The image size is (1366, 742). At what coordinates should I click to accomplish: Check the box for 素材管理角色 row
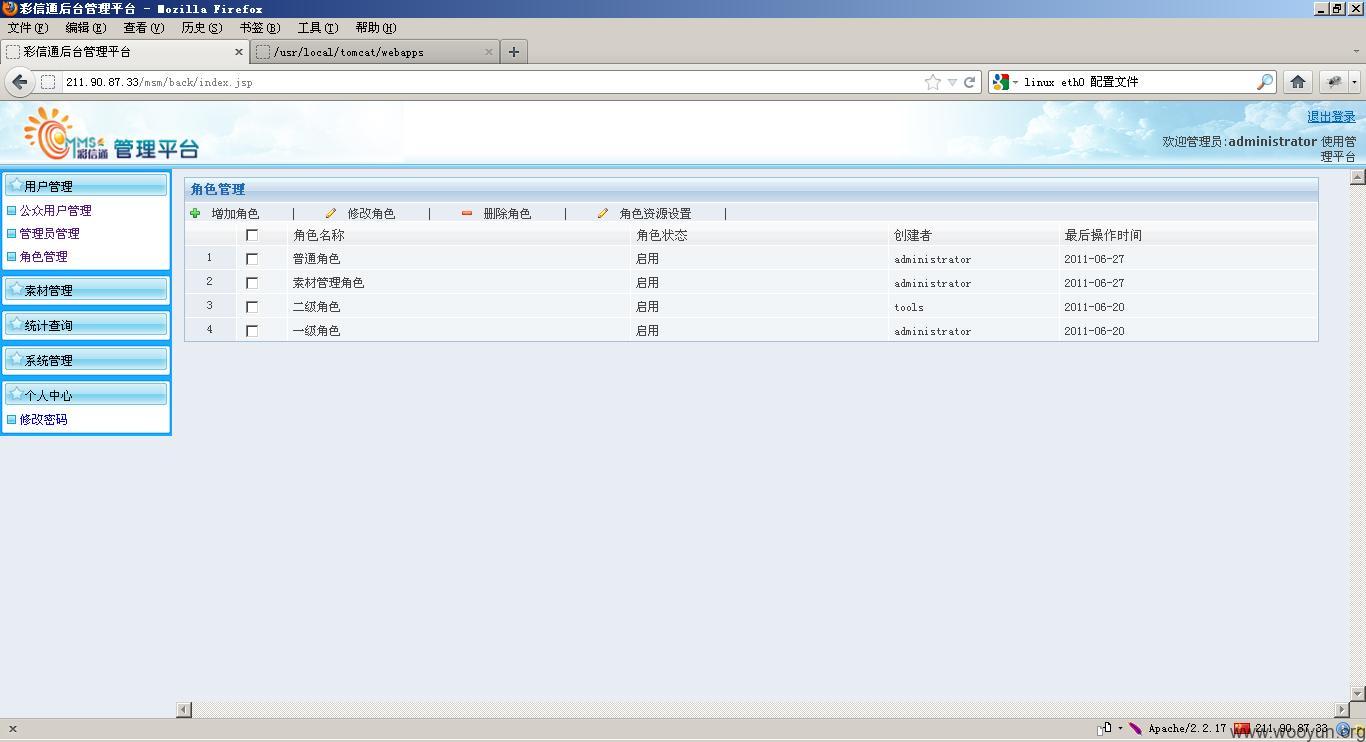click(x=252, y=283)
